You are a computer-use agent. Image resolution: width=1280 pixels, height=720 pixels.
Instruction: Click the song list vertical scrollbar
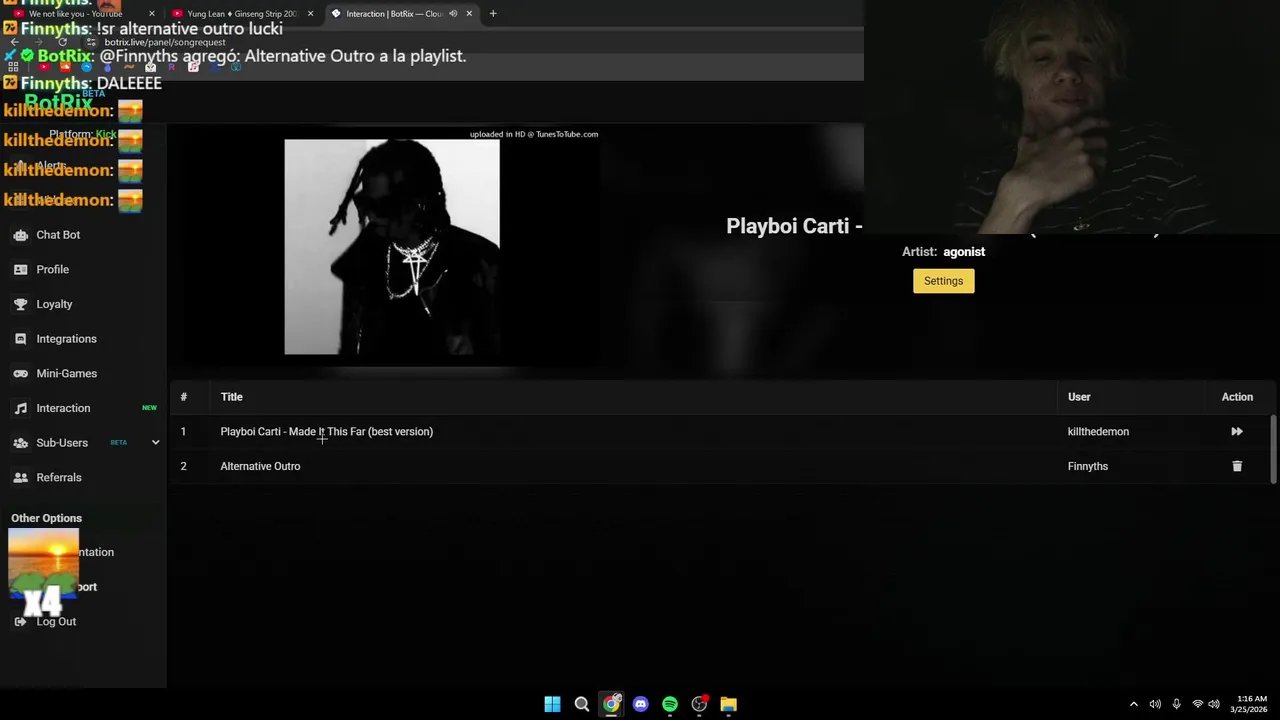1273,448
